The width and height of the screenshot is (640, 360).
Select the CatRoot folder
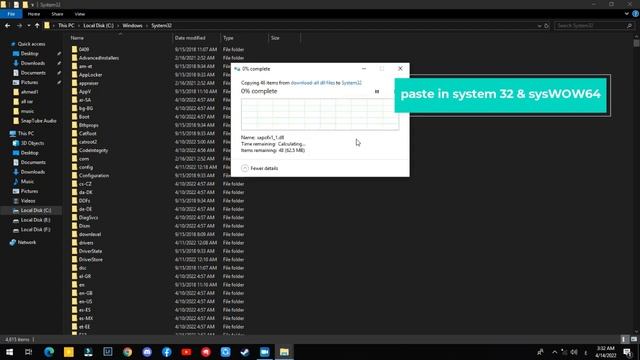tap(88, 133)
